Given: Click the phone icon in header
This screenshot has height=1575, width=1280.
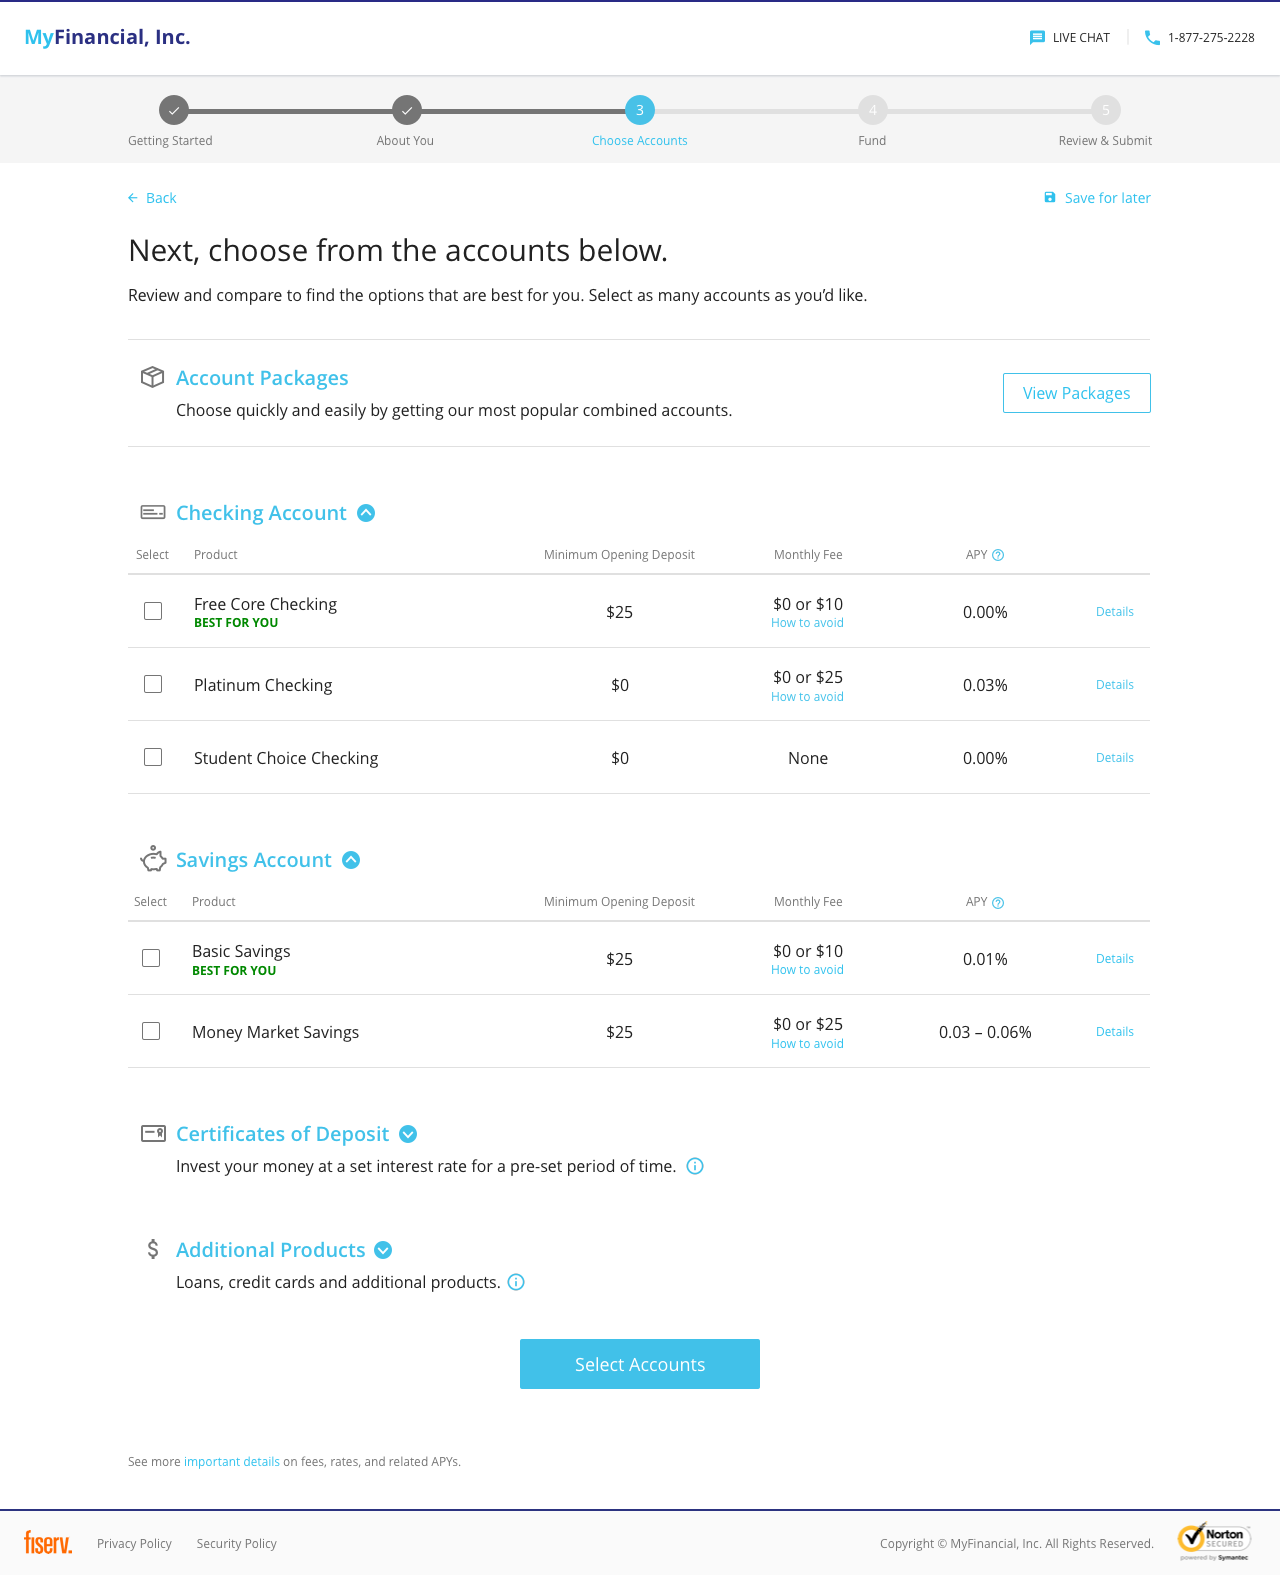Looking at the screenshot, I should [1152, 38].
